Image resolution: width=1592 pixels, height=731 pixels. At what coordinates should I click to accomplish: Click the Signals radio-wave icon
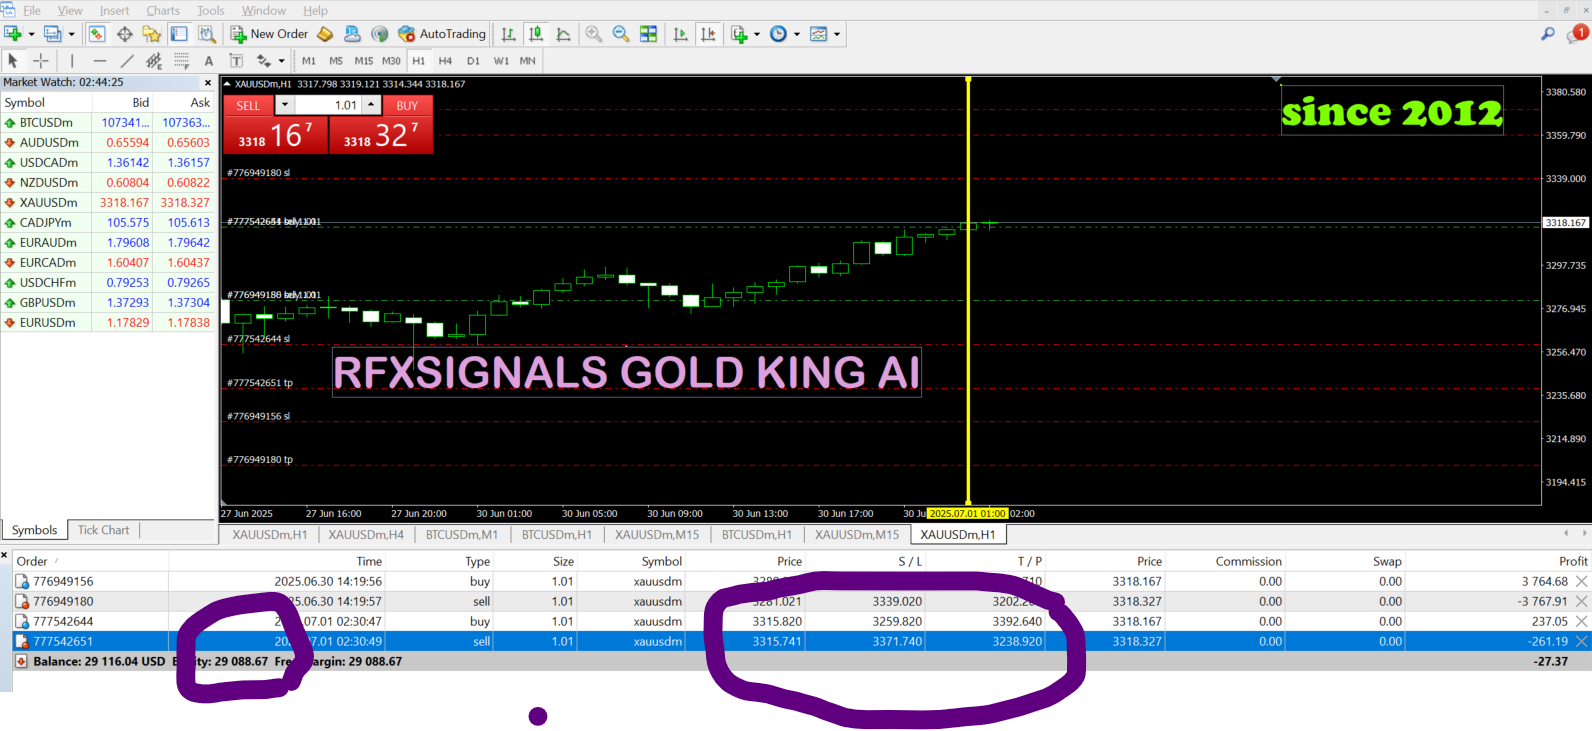coord(380,34)
